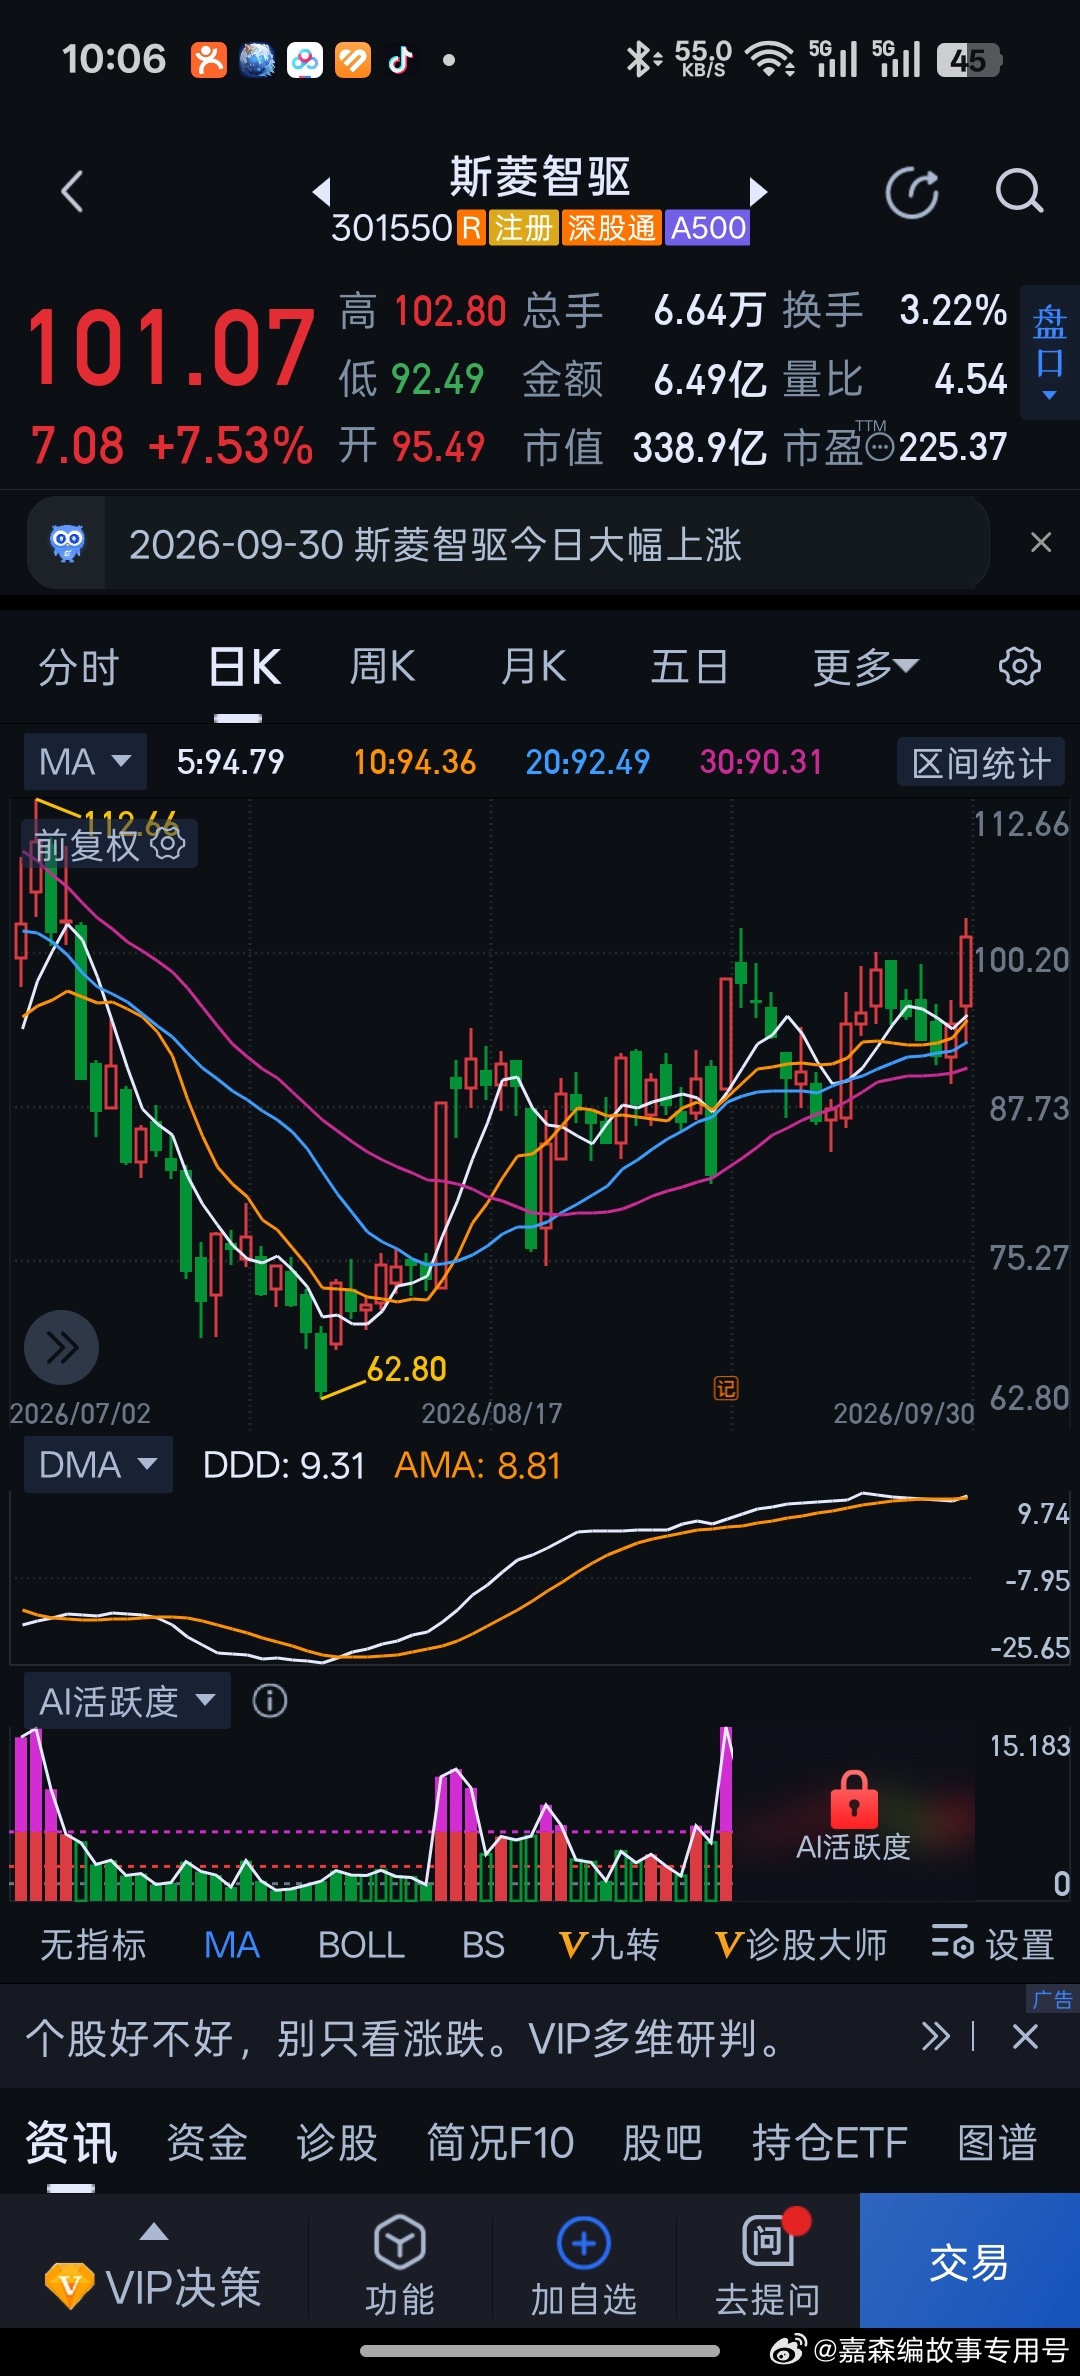Switch to 持仓ETF tab
The width and height of the screenshot is (1080, 2376).
coord(829,2142)
